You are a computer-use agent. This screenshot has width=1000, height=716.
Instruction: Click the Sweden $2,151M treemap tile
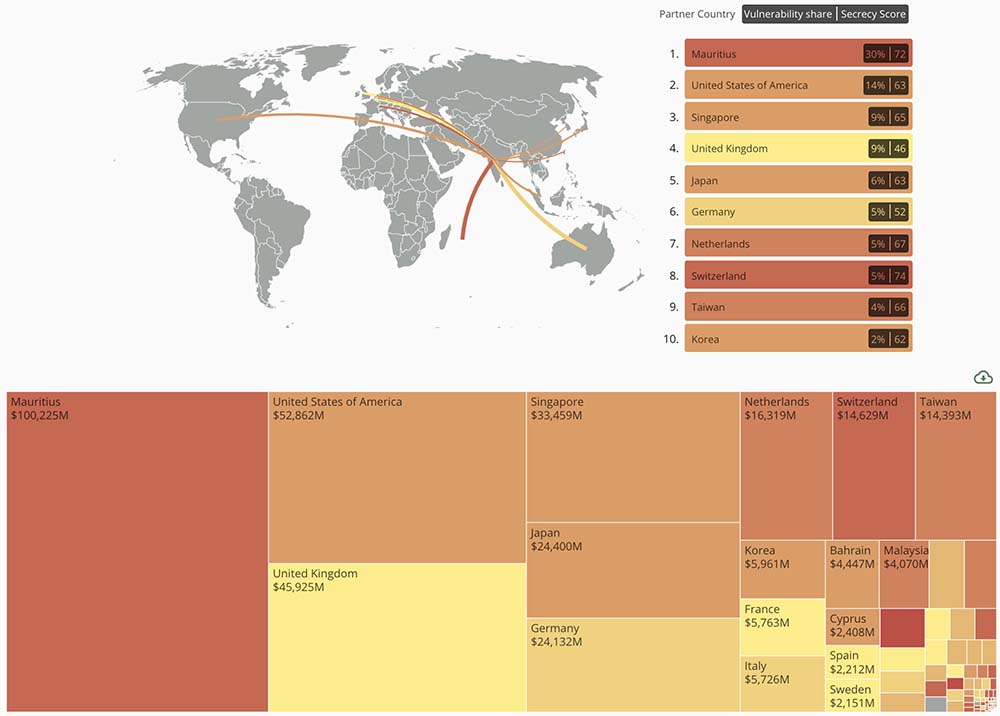[853, 696]
